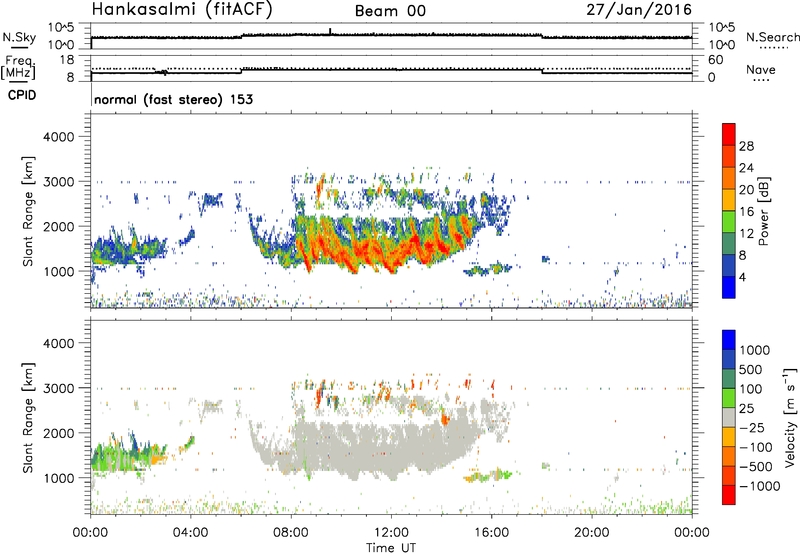
Task: Click the '28' value on Power color bar
Action: point(746,146)
